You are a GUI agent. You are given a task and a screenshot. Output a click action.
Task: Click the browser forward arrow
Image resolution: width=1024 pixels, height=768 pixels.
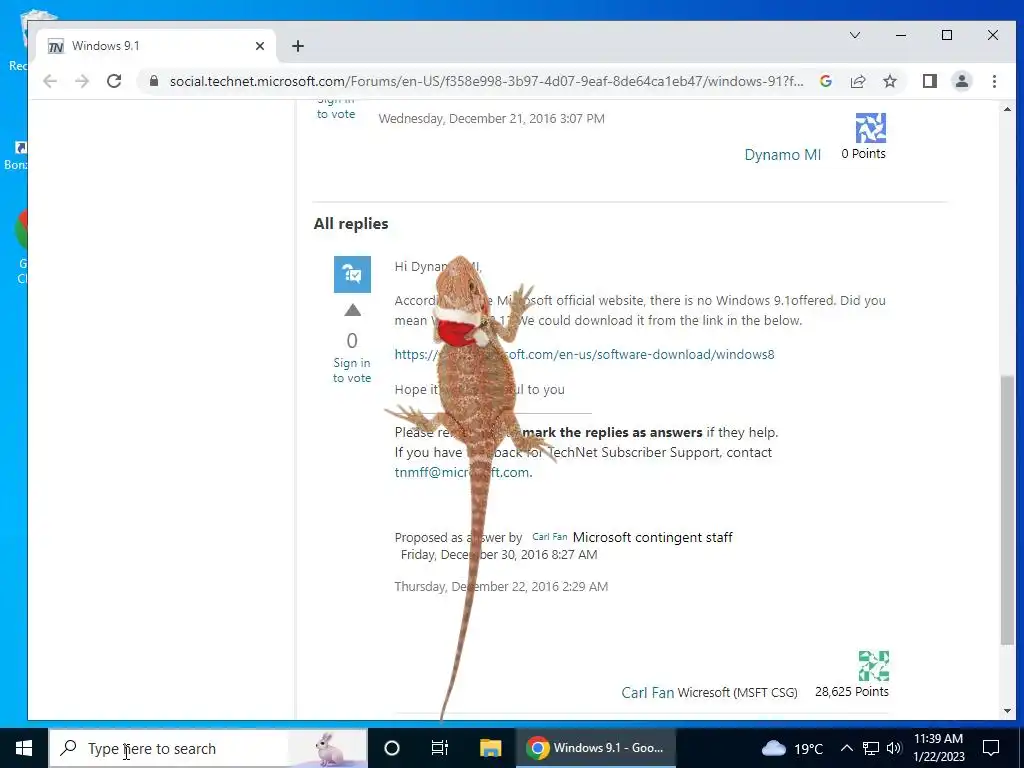[x=82, y=81]
